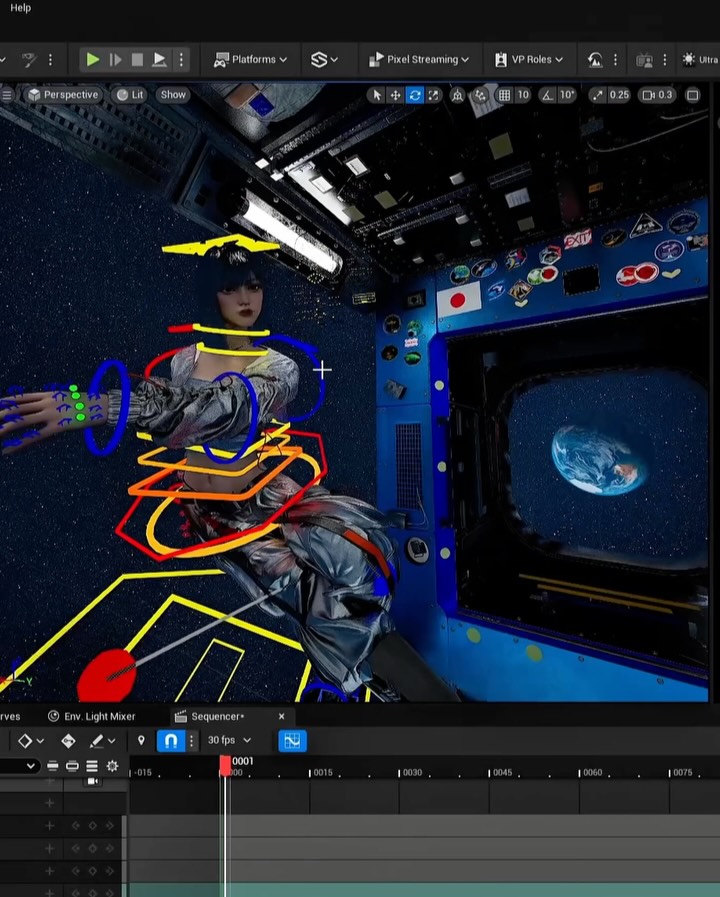Click the surface snapping icon
The image size is (720, 897).
point(480,95)
